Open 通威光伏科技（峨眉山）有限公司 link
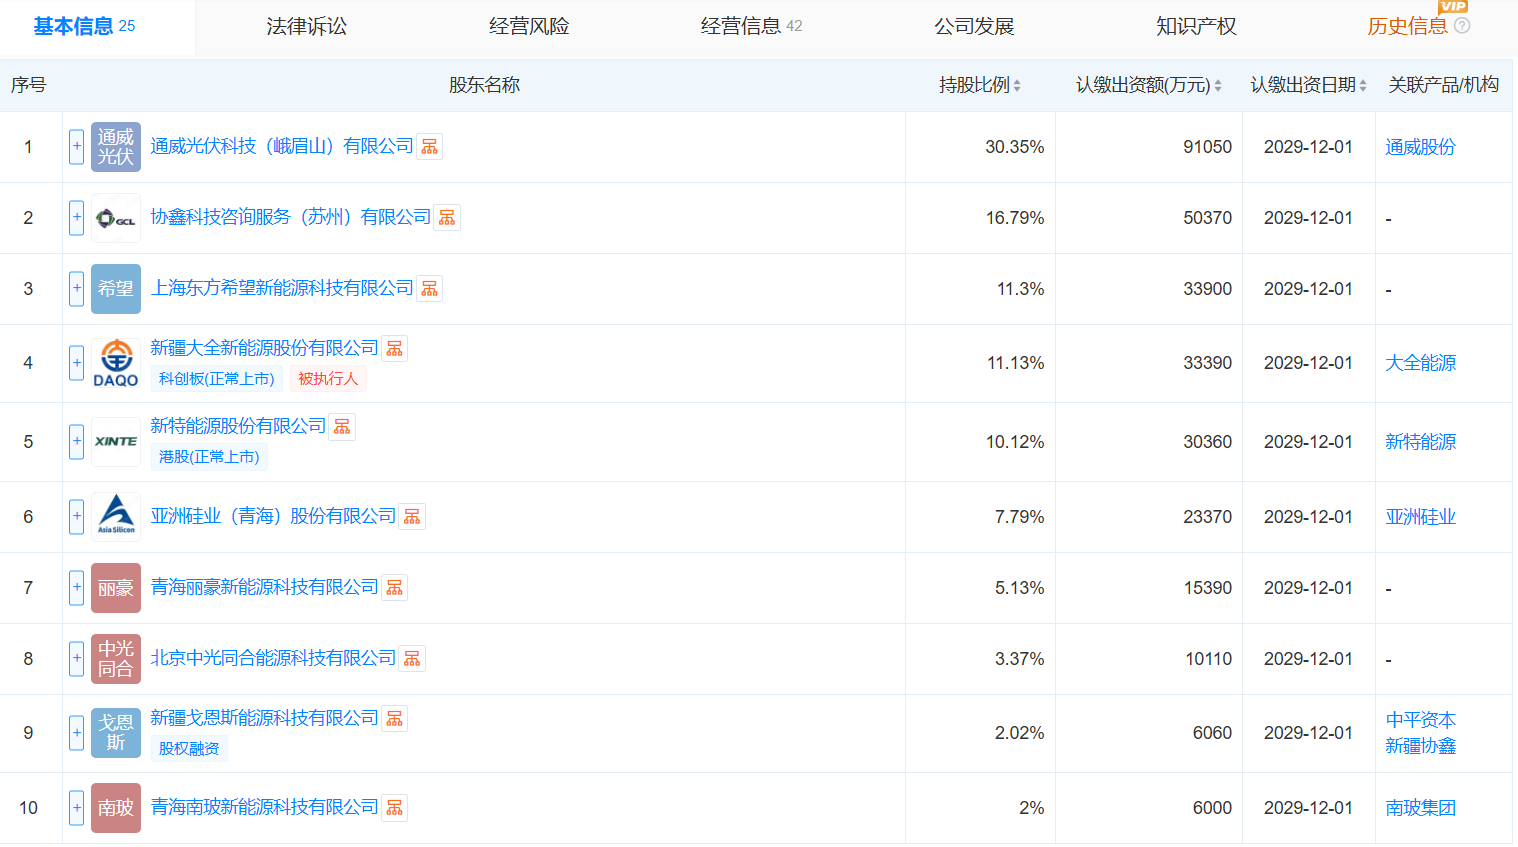The image size is (1518, 847). (x=282, y=147)
